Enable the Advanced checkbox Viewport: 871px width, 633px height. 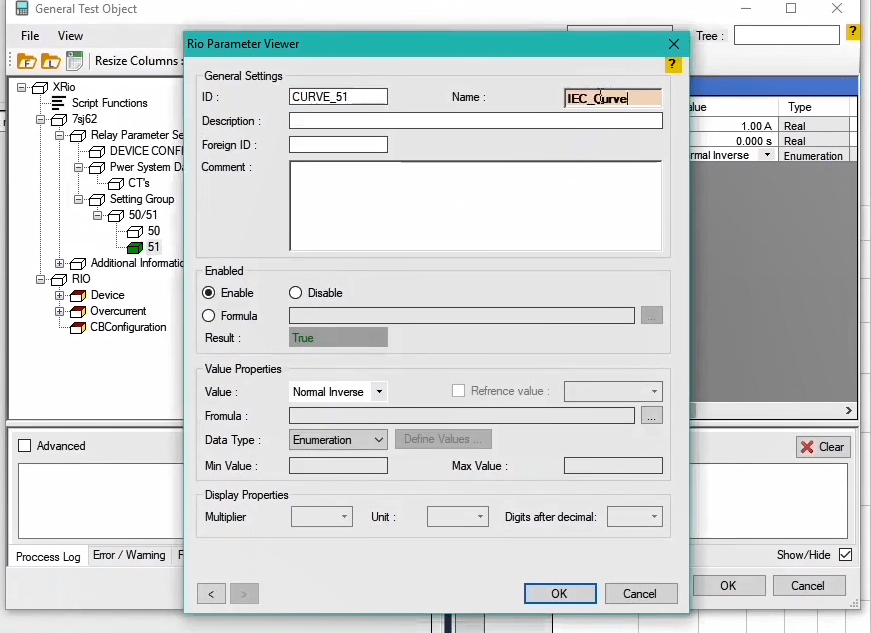(25, 446)
